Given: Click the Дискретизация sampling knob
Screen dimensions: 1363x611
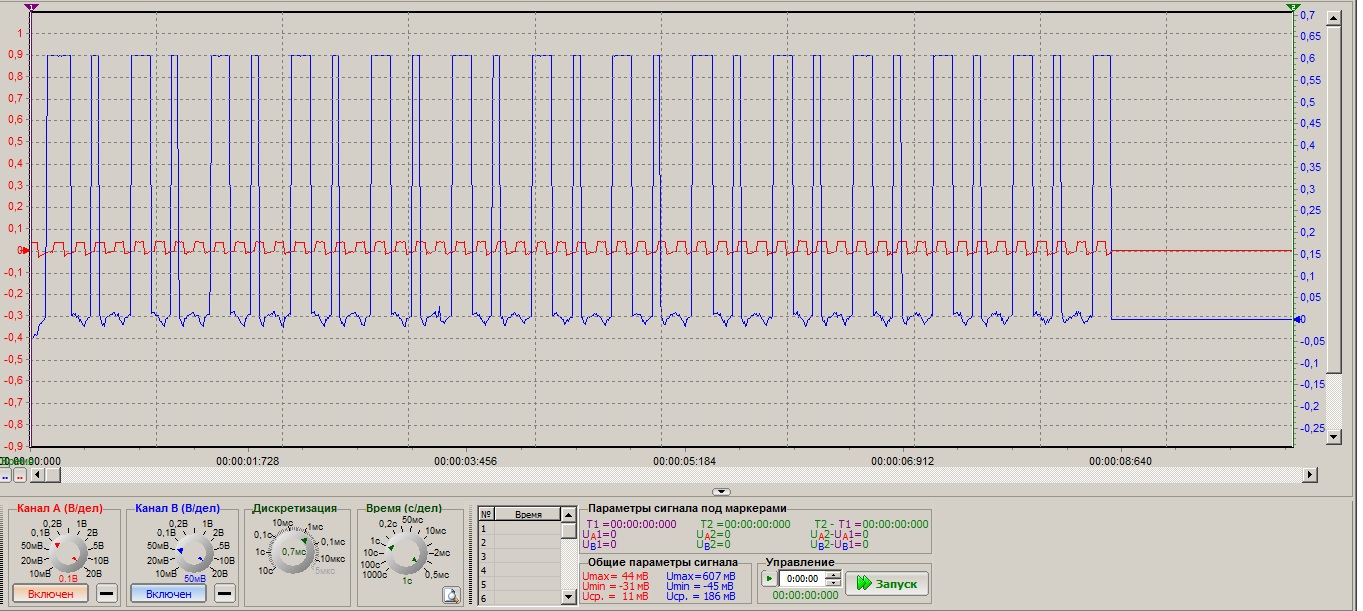Looking at the screenshot, I should [x=294, y=553].
